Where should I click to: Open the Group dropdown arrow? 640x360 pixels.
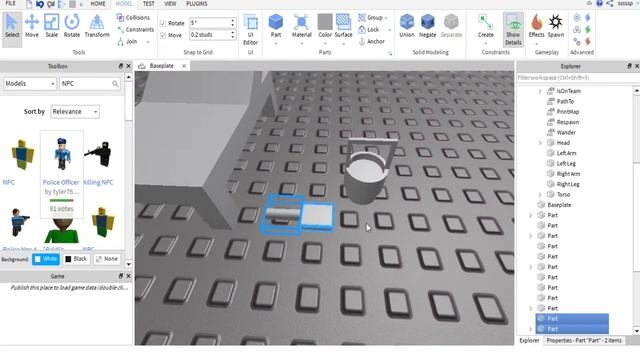coord(386,18)
